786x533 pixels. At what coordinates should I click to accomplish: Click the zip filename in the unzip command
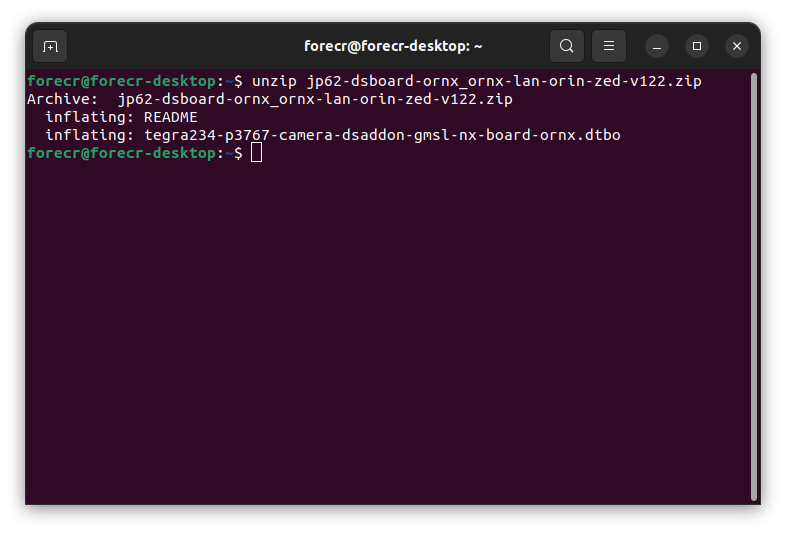[x=504, y=81]
